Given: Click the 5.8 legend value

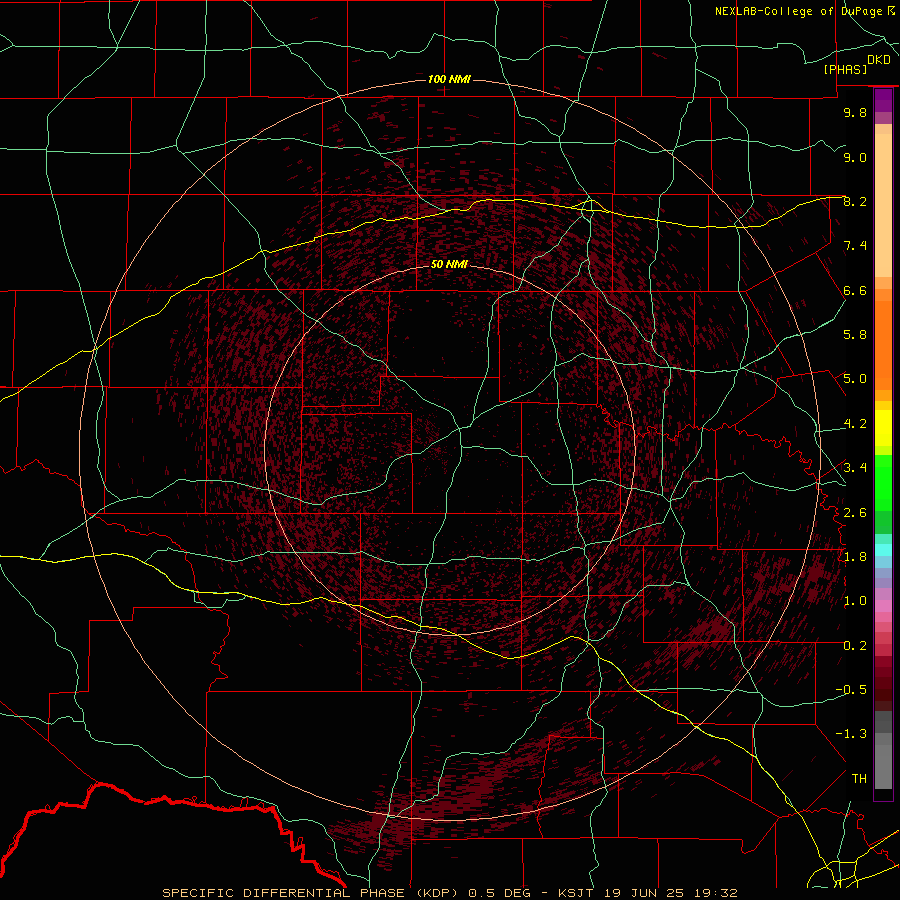Looking at the screenshot, I should [x=855, y=335].
